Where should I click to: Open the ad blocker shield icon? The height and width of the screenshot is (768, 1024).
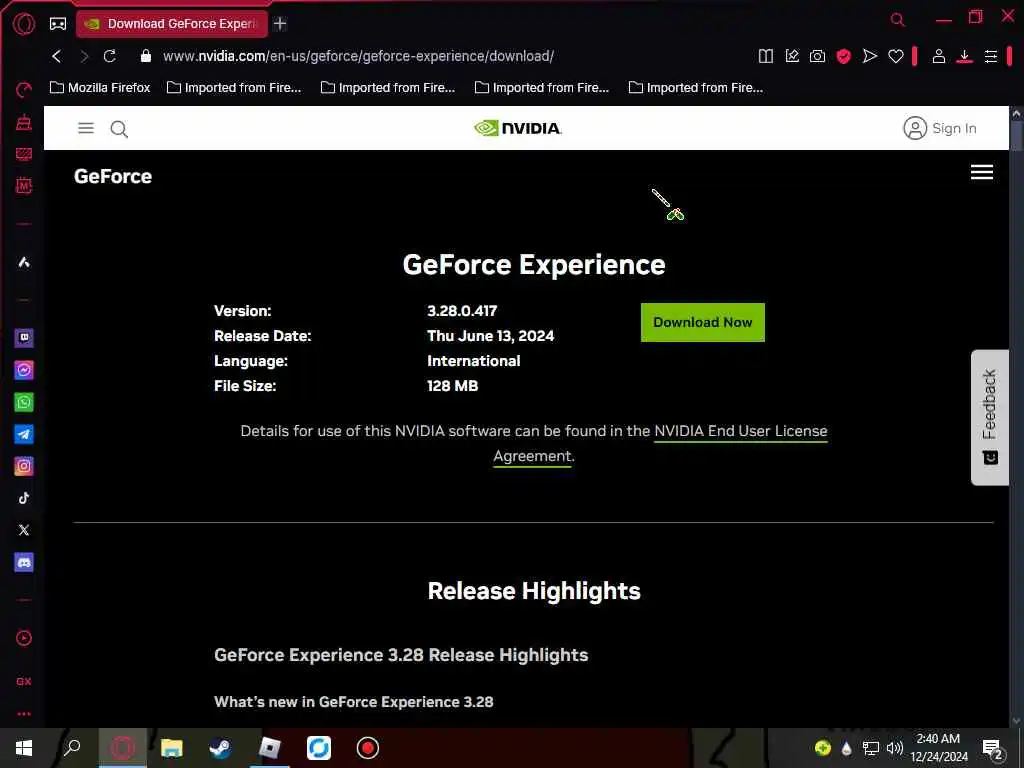(x=844, y=56)
